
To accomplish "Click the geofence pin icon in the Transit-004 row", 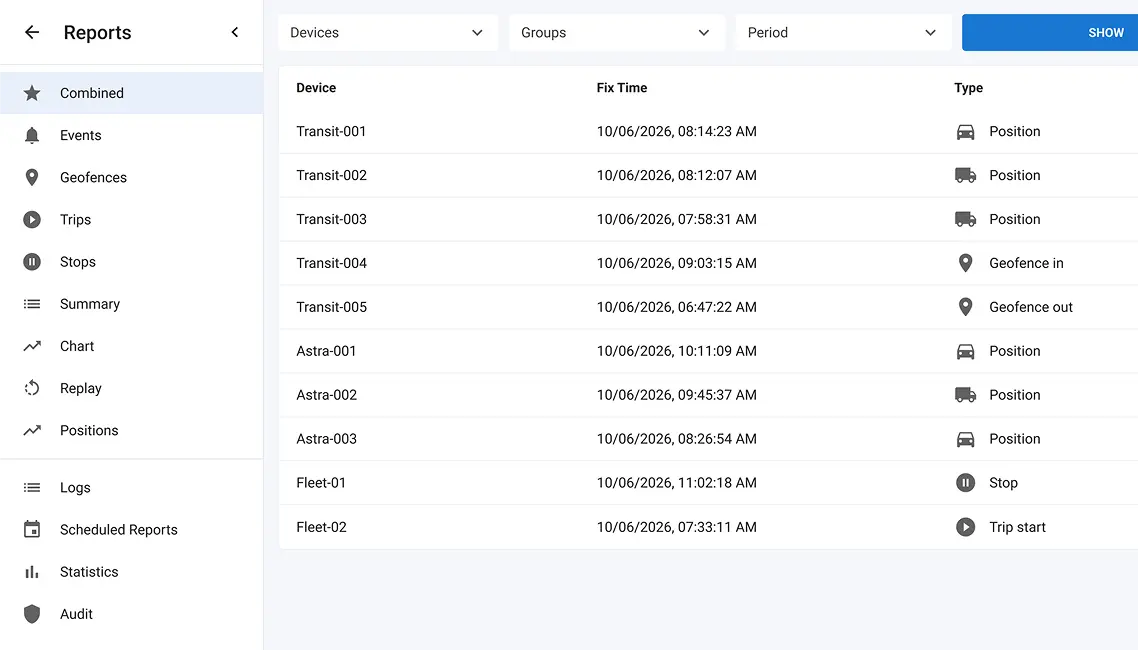I will click(965, 263).
